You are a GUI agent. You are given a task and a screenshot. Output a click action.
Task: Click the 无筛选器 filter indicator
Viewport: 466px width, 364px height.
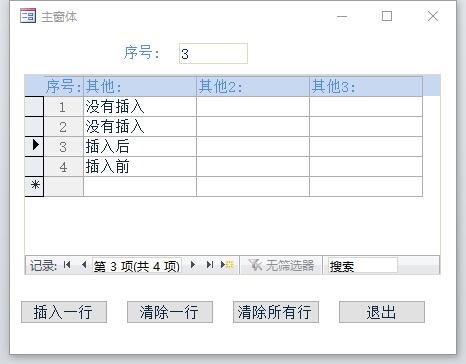(281, 265)
